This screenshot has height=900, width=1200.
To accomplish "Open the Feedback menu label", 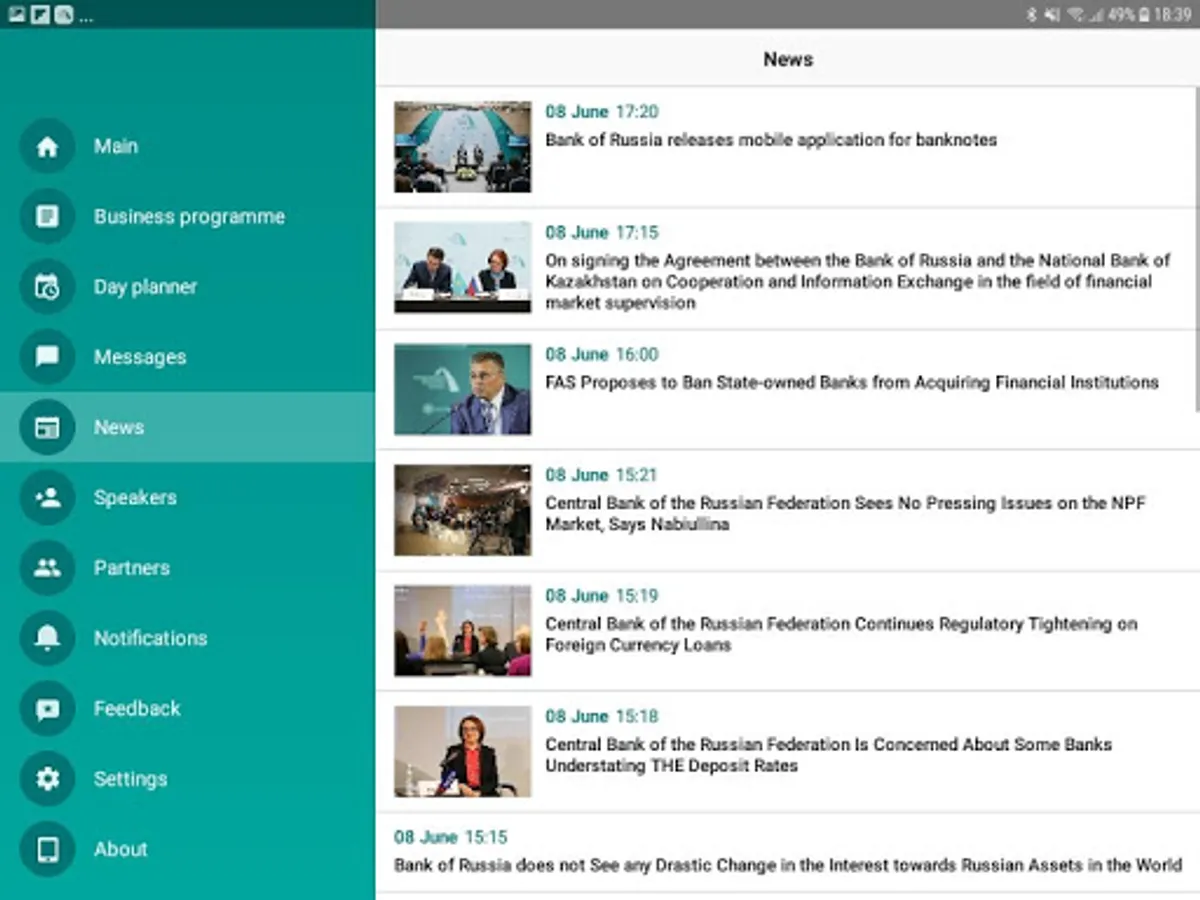I will pyautogui.click(x=137, y=708).
